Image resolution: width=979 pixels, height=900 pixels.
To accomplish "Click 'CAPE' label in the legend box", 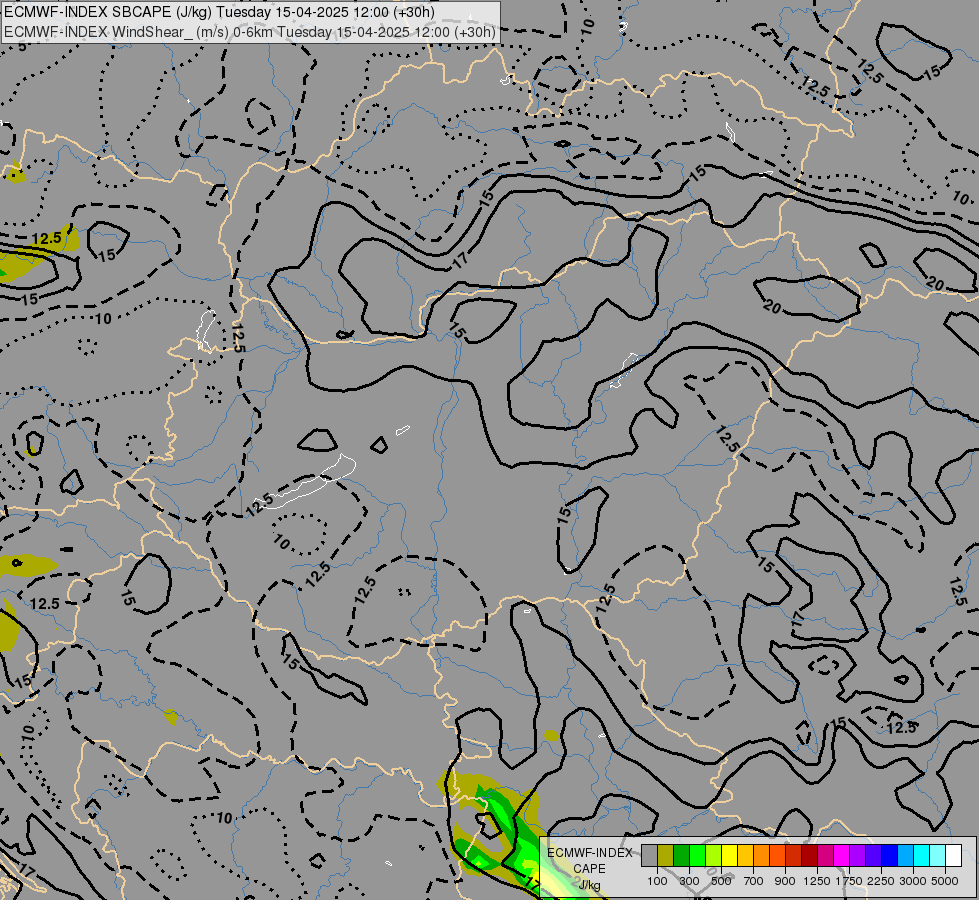I will pos(589,869).
